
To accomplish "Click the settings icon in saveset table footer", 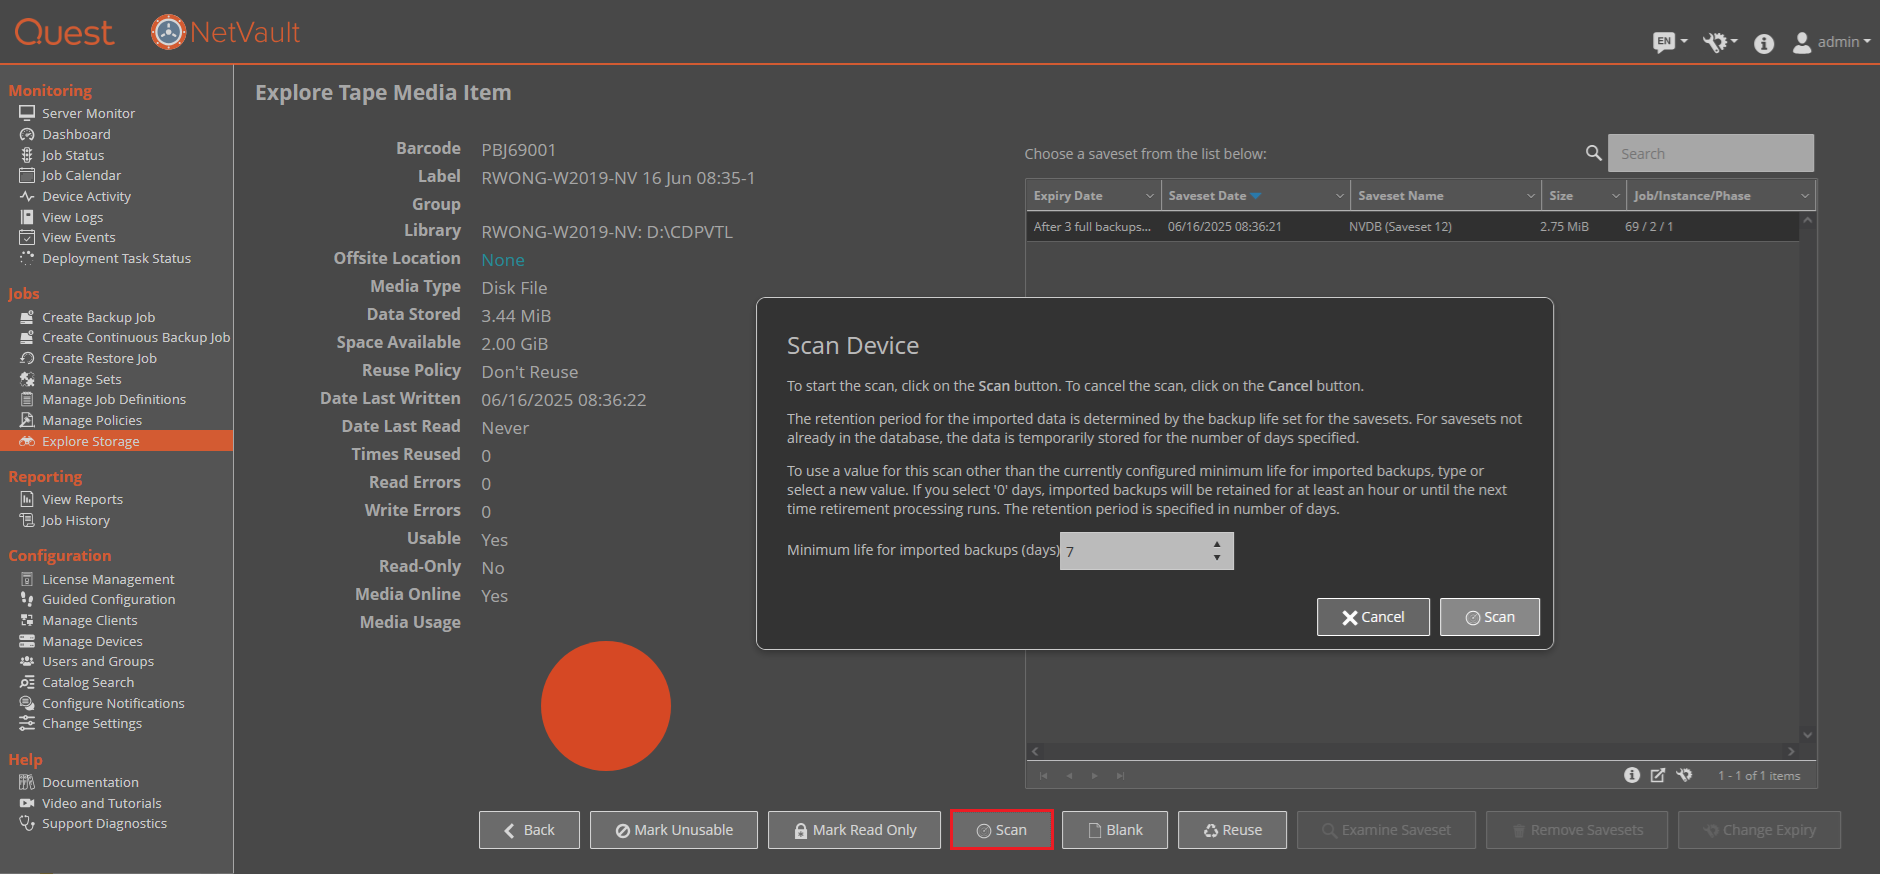I will [x=1685, y=775].
